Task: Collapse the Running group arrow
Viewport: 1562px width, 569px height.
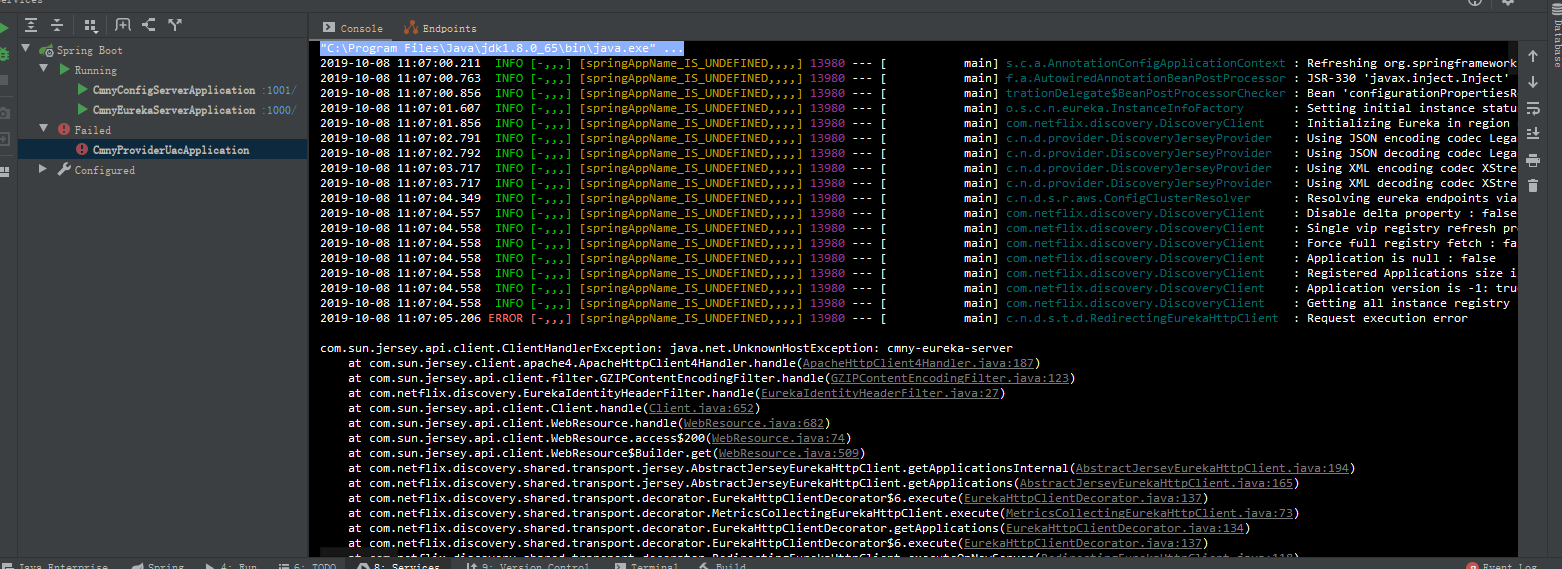Action: click(x=44, y=70)
